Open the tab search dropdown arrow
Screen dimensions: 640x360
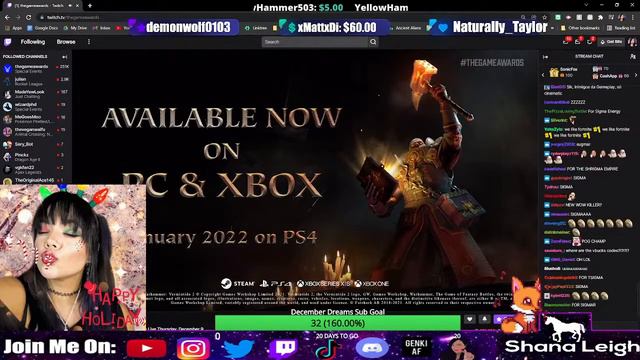[587, 4]
